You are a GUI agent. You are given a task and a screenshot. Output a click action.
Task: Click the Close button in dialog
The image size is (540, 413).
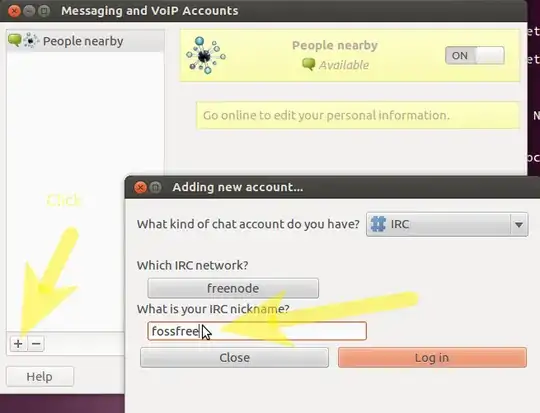tap(235, 358)
